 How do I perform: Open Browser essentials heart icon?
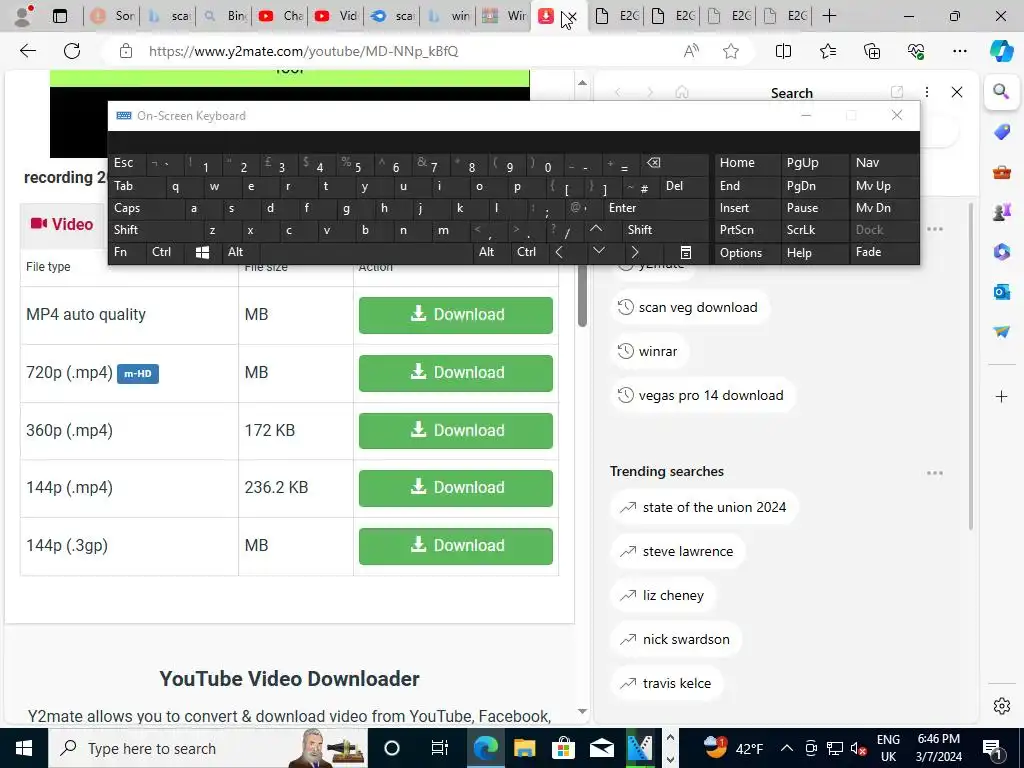pos(916,51)
